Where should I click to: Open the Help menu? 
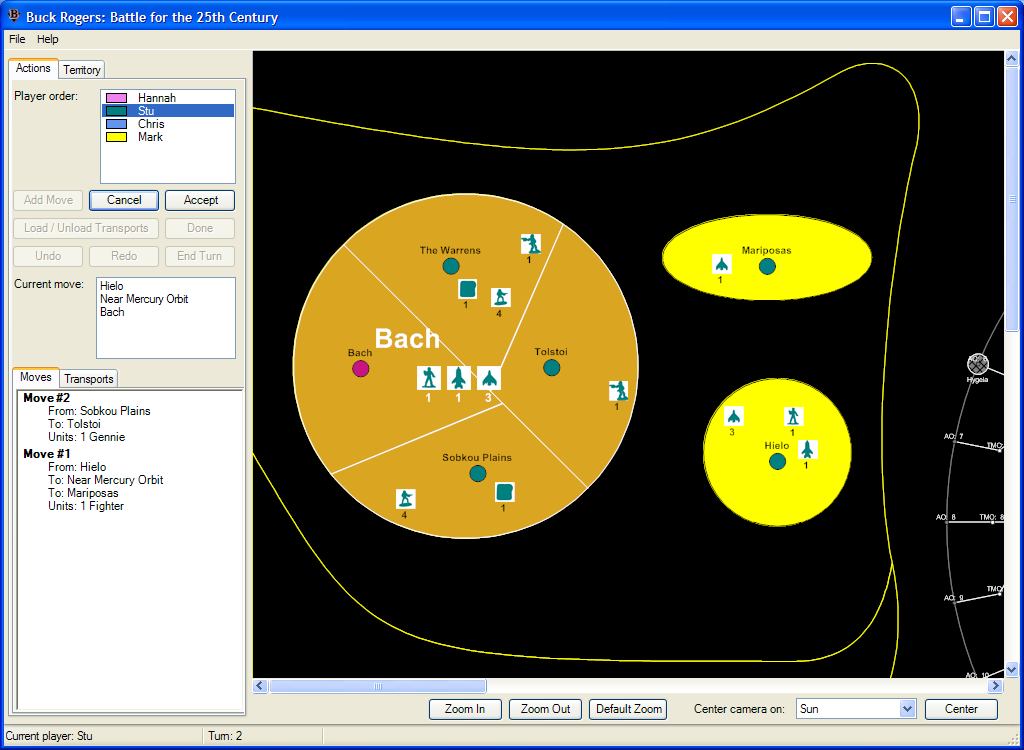point(48,39)
